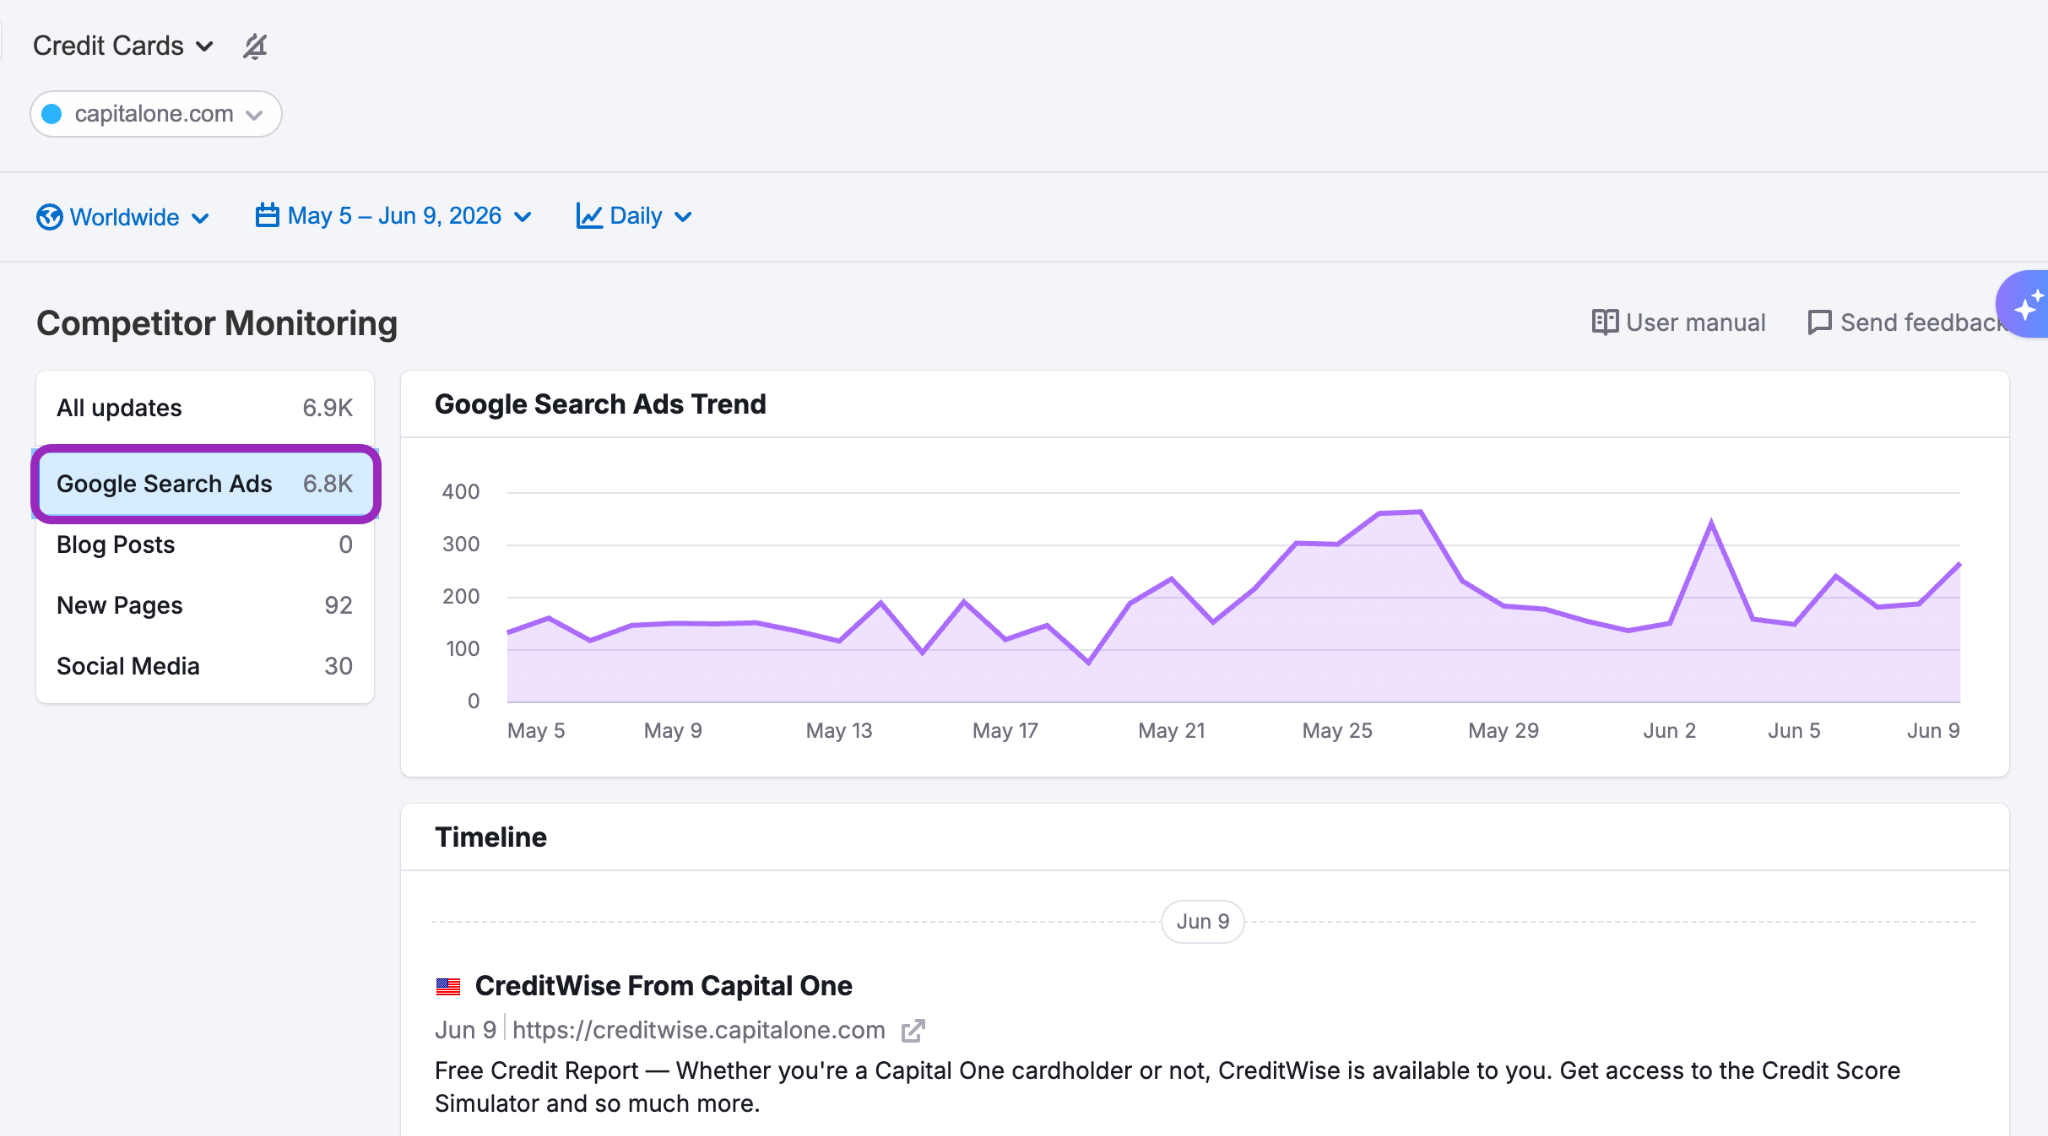The width and height of the screenshot is (2048, 1136).
Task: Click the Jun 9 timeline date marker
Action: 1203,922
